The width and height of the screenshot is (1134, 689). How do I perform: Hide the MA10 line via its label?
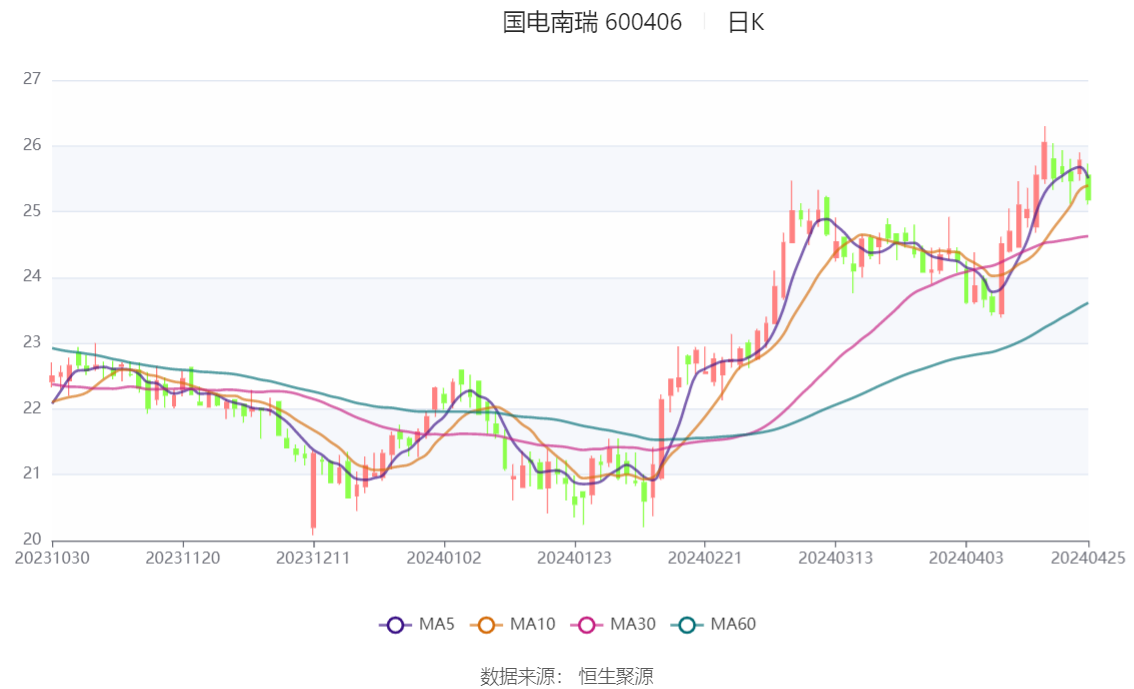pyautogui.click(x=532, y=625)
